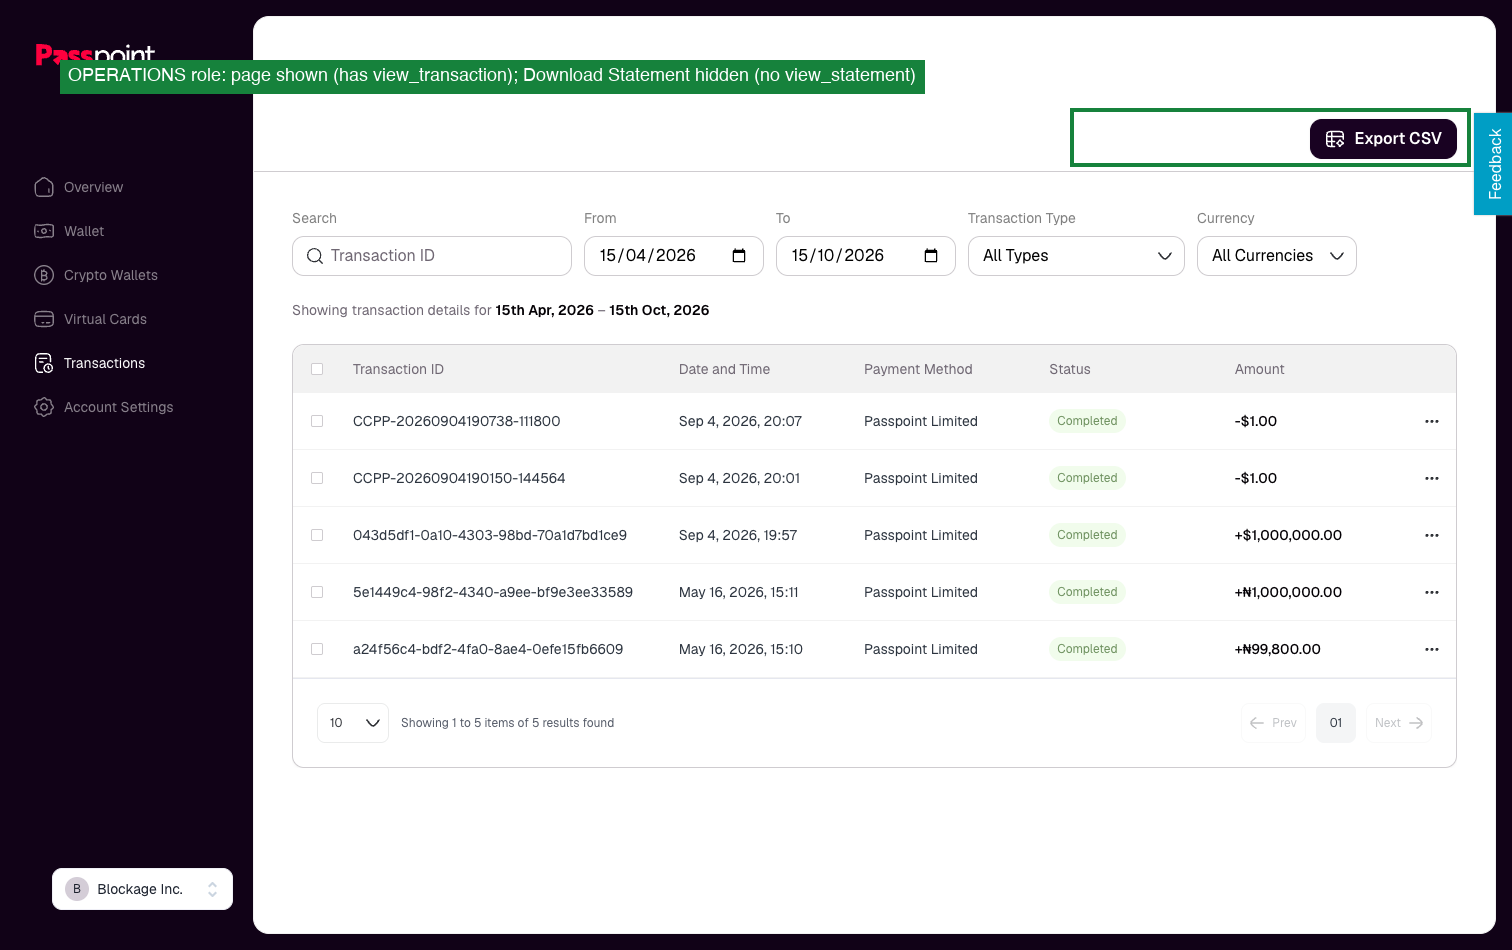1512x950 pixels.
Task: Click page number 01 in pagination
Action: [x=1336, y=723]
